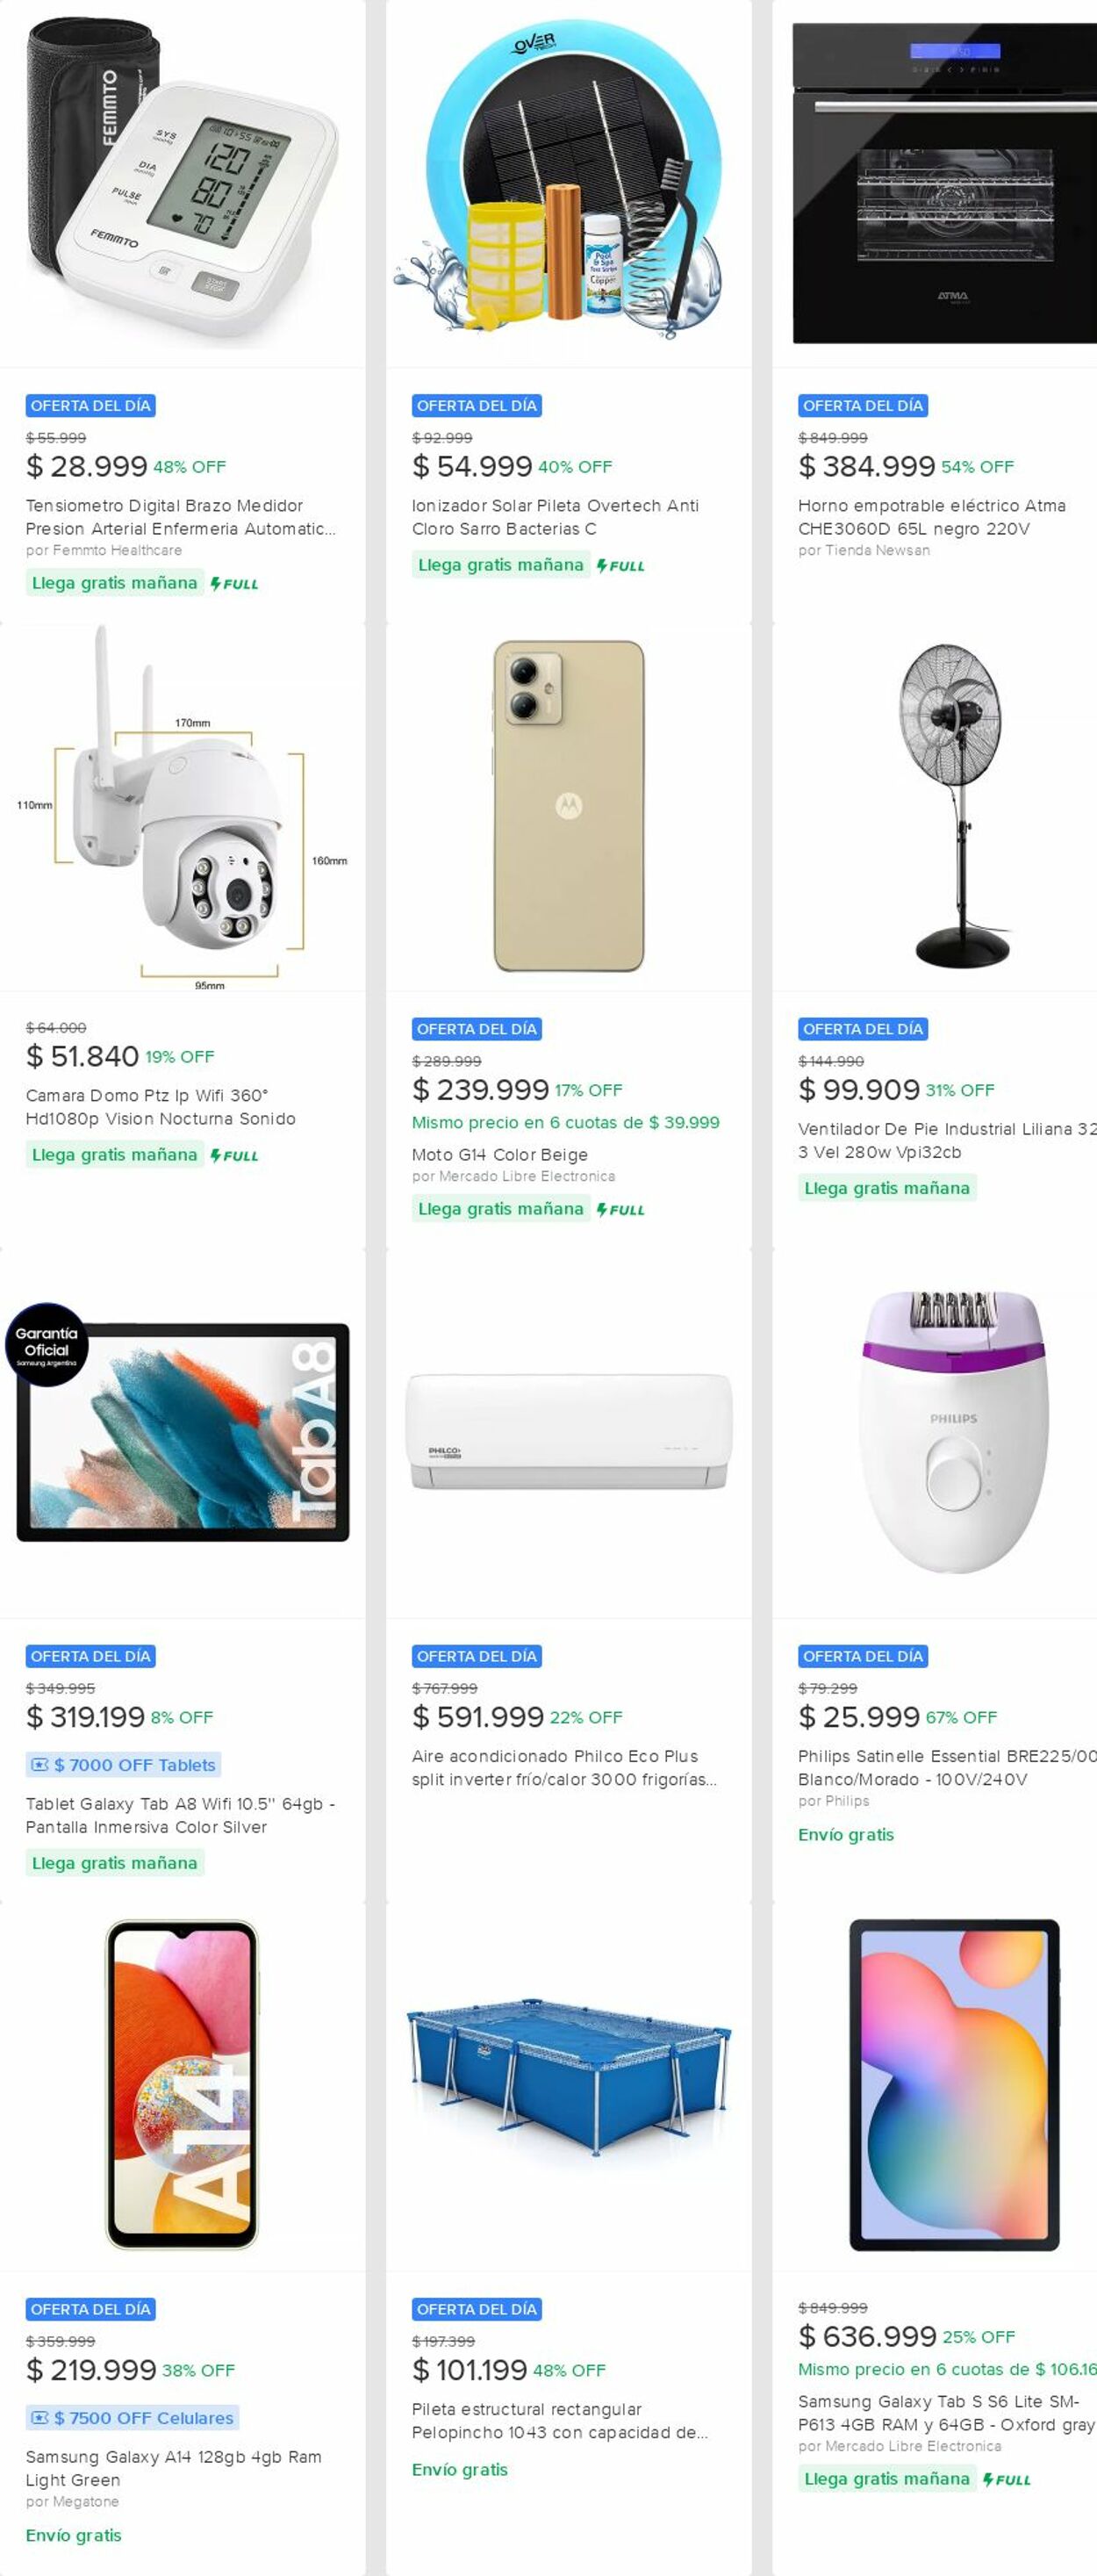Viewport: 1097px width, 2576px height.
Task: Click the FULL lightning badge under Tensiometro Digital
Action: click(x=234, y=584)
